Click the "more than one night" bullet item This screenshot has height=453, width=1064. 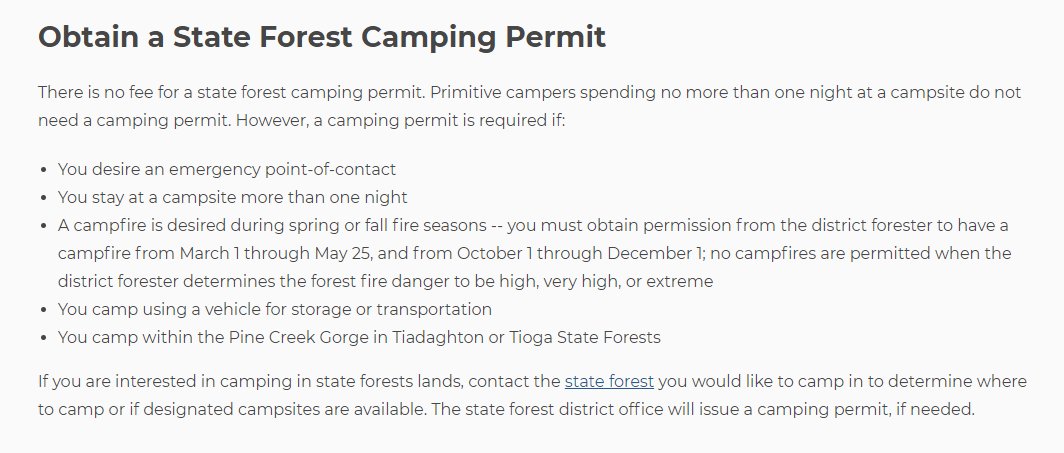[232, 197]
